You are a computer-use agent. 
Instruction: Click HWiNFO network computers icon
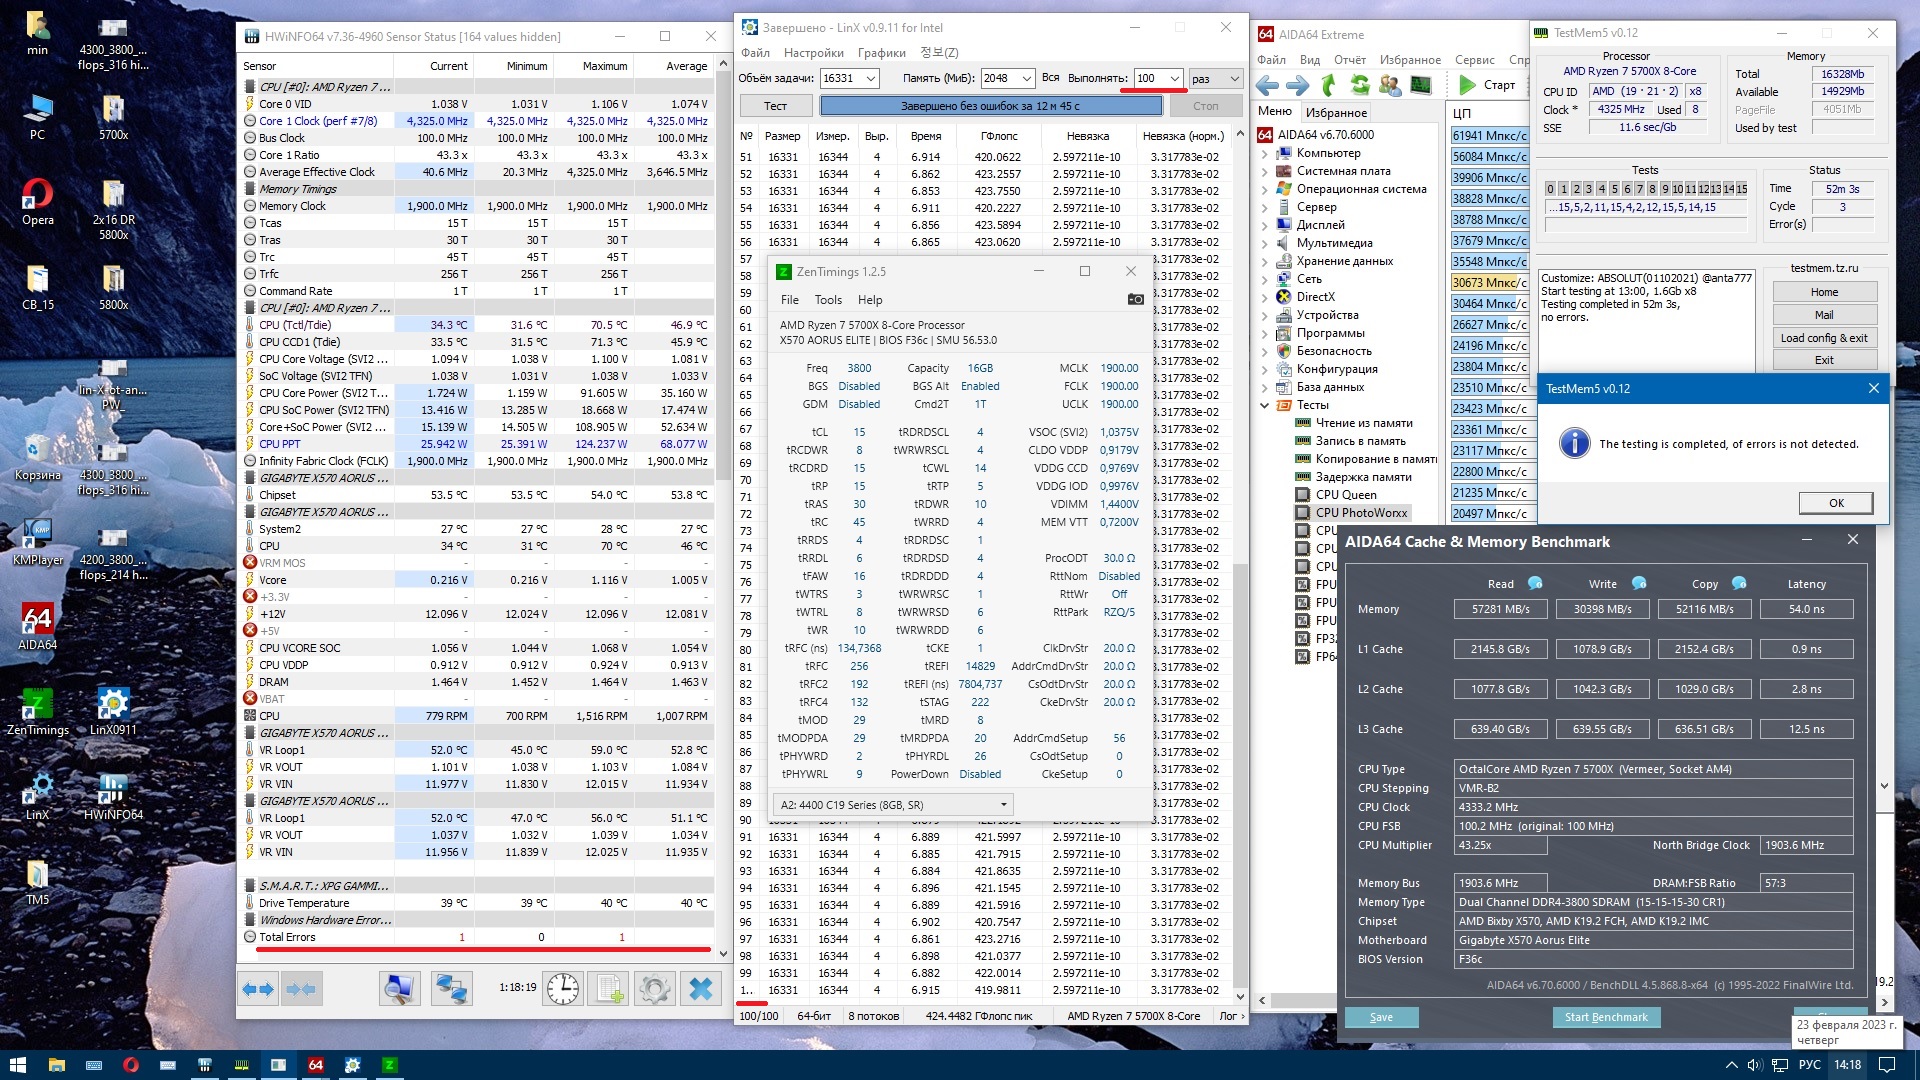(x=451, y=989)
